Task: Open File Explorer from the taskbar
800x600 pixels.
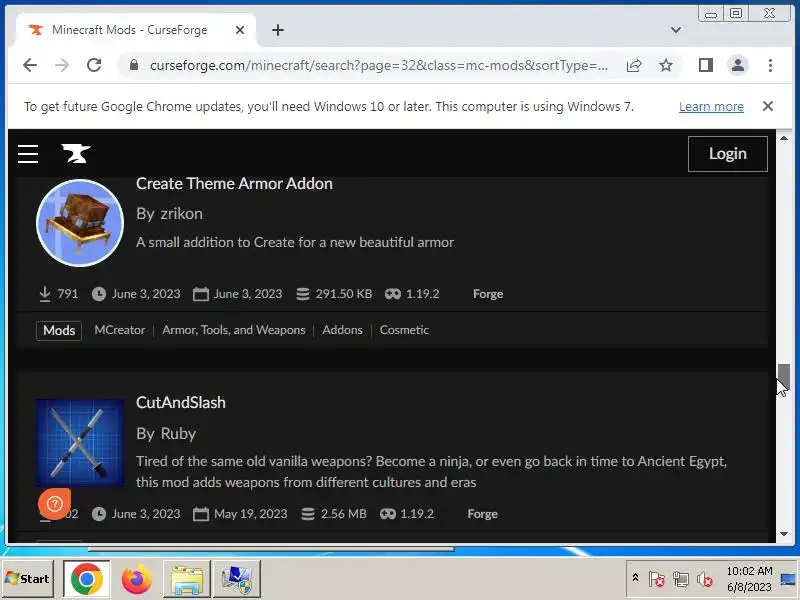Action: [x=186, y=579]
